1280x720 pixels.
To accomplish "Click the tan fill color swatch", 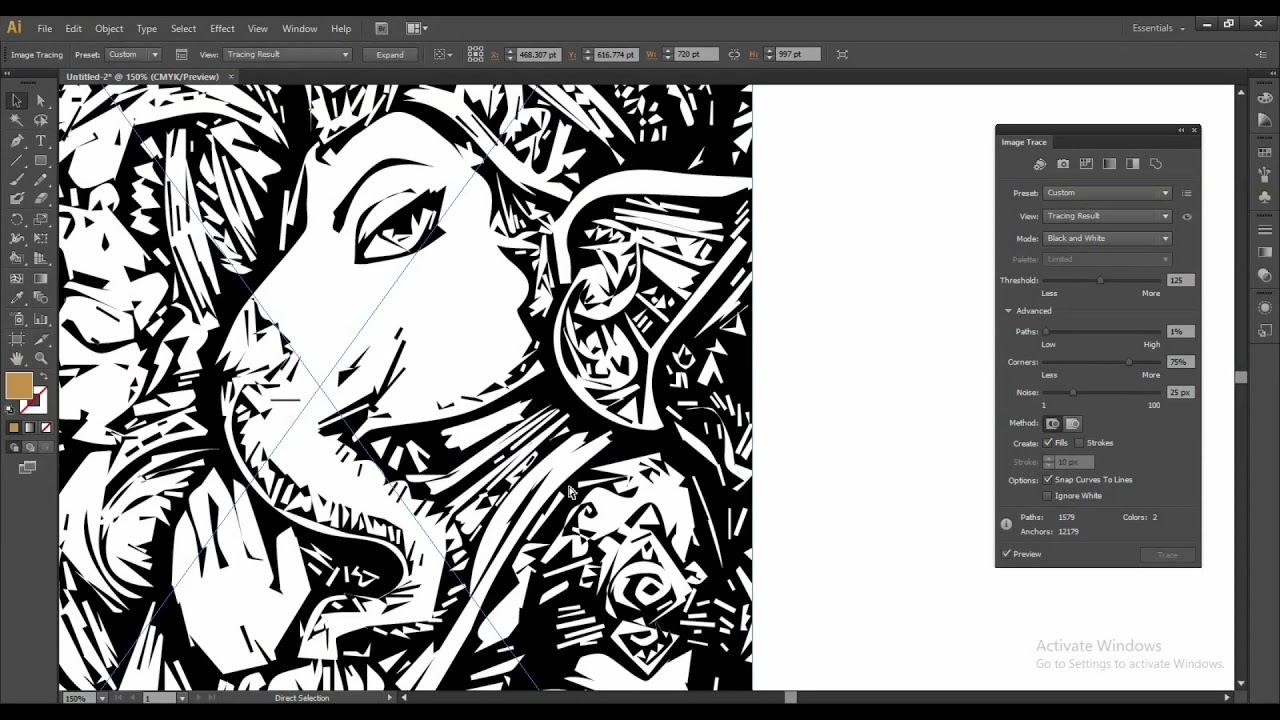I will [18, 385].
